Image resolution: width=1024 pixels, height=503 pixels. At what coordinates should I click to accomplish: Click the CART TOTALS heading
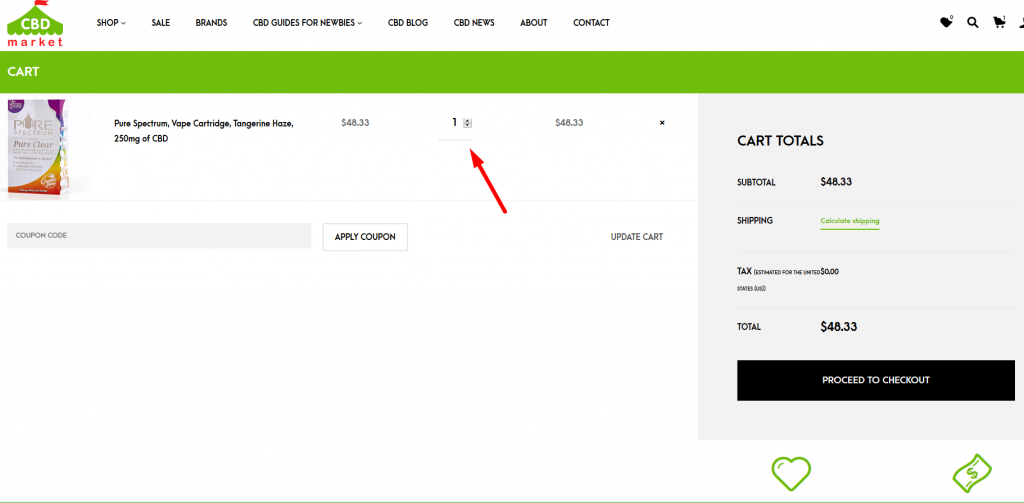pos(780,140)
